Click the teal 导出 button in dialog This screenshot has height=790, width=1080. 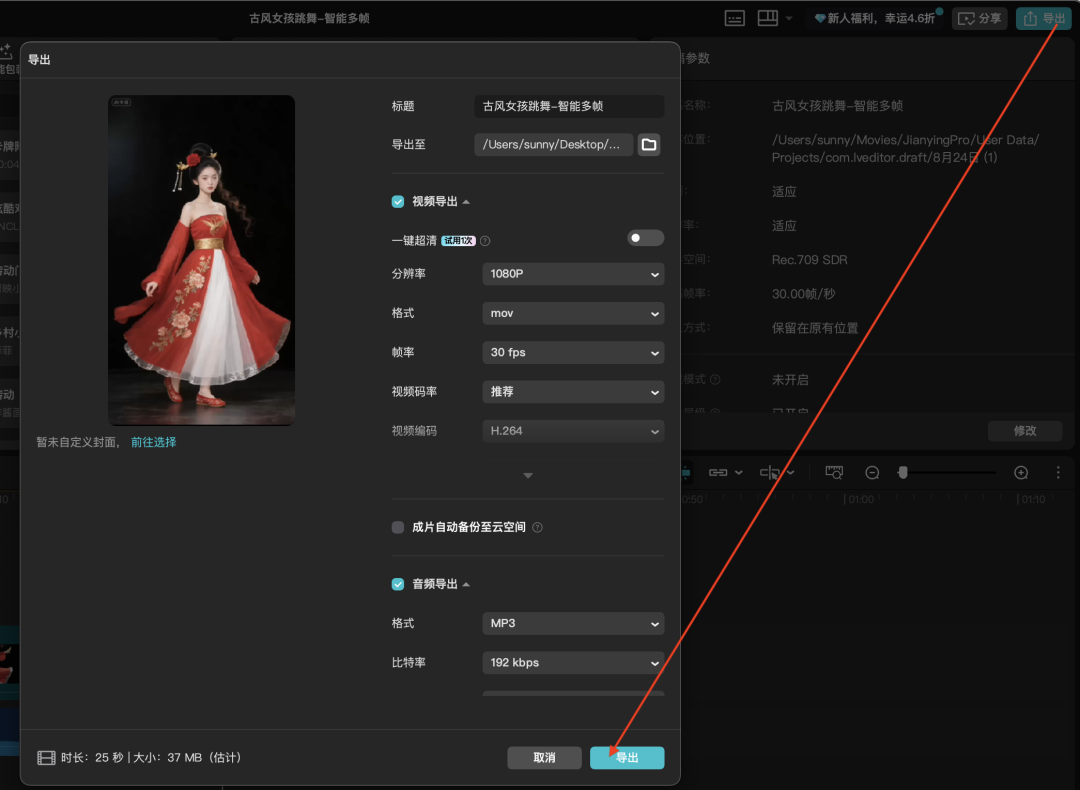(x=627, y=758)
